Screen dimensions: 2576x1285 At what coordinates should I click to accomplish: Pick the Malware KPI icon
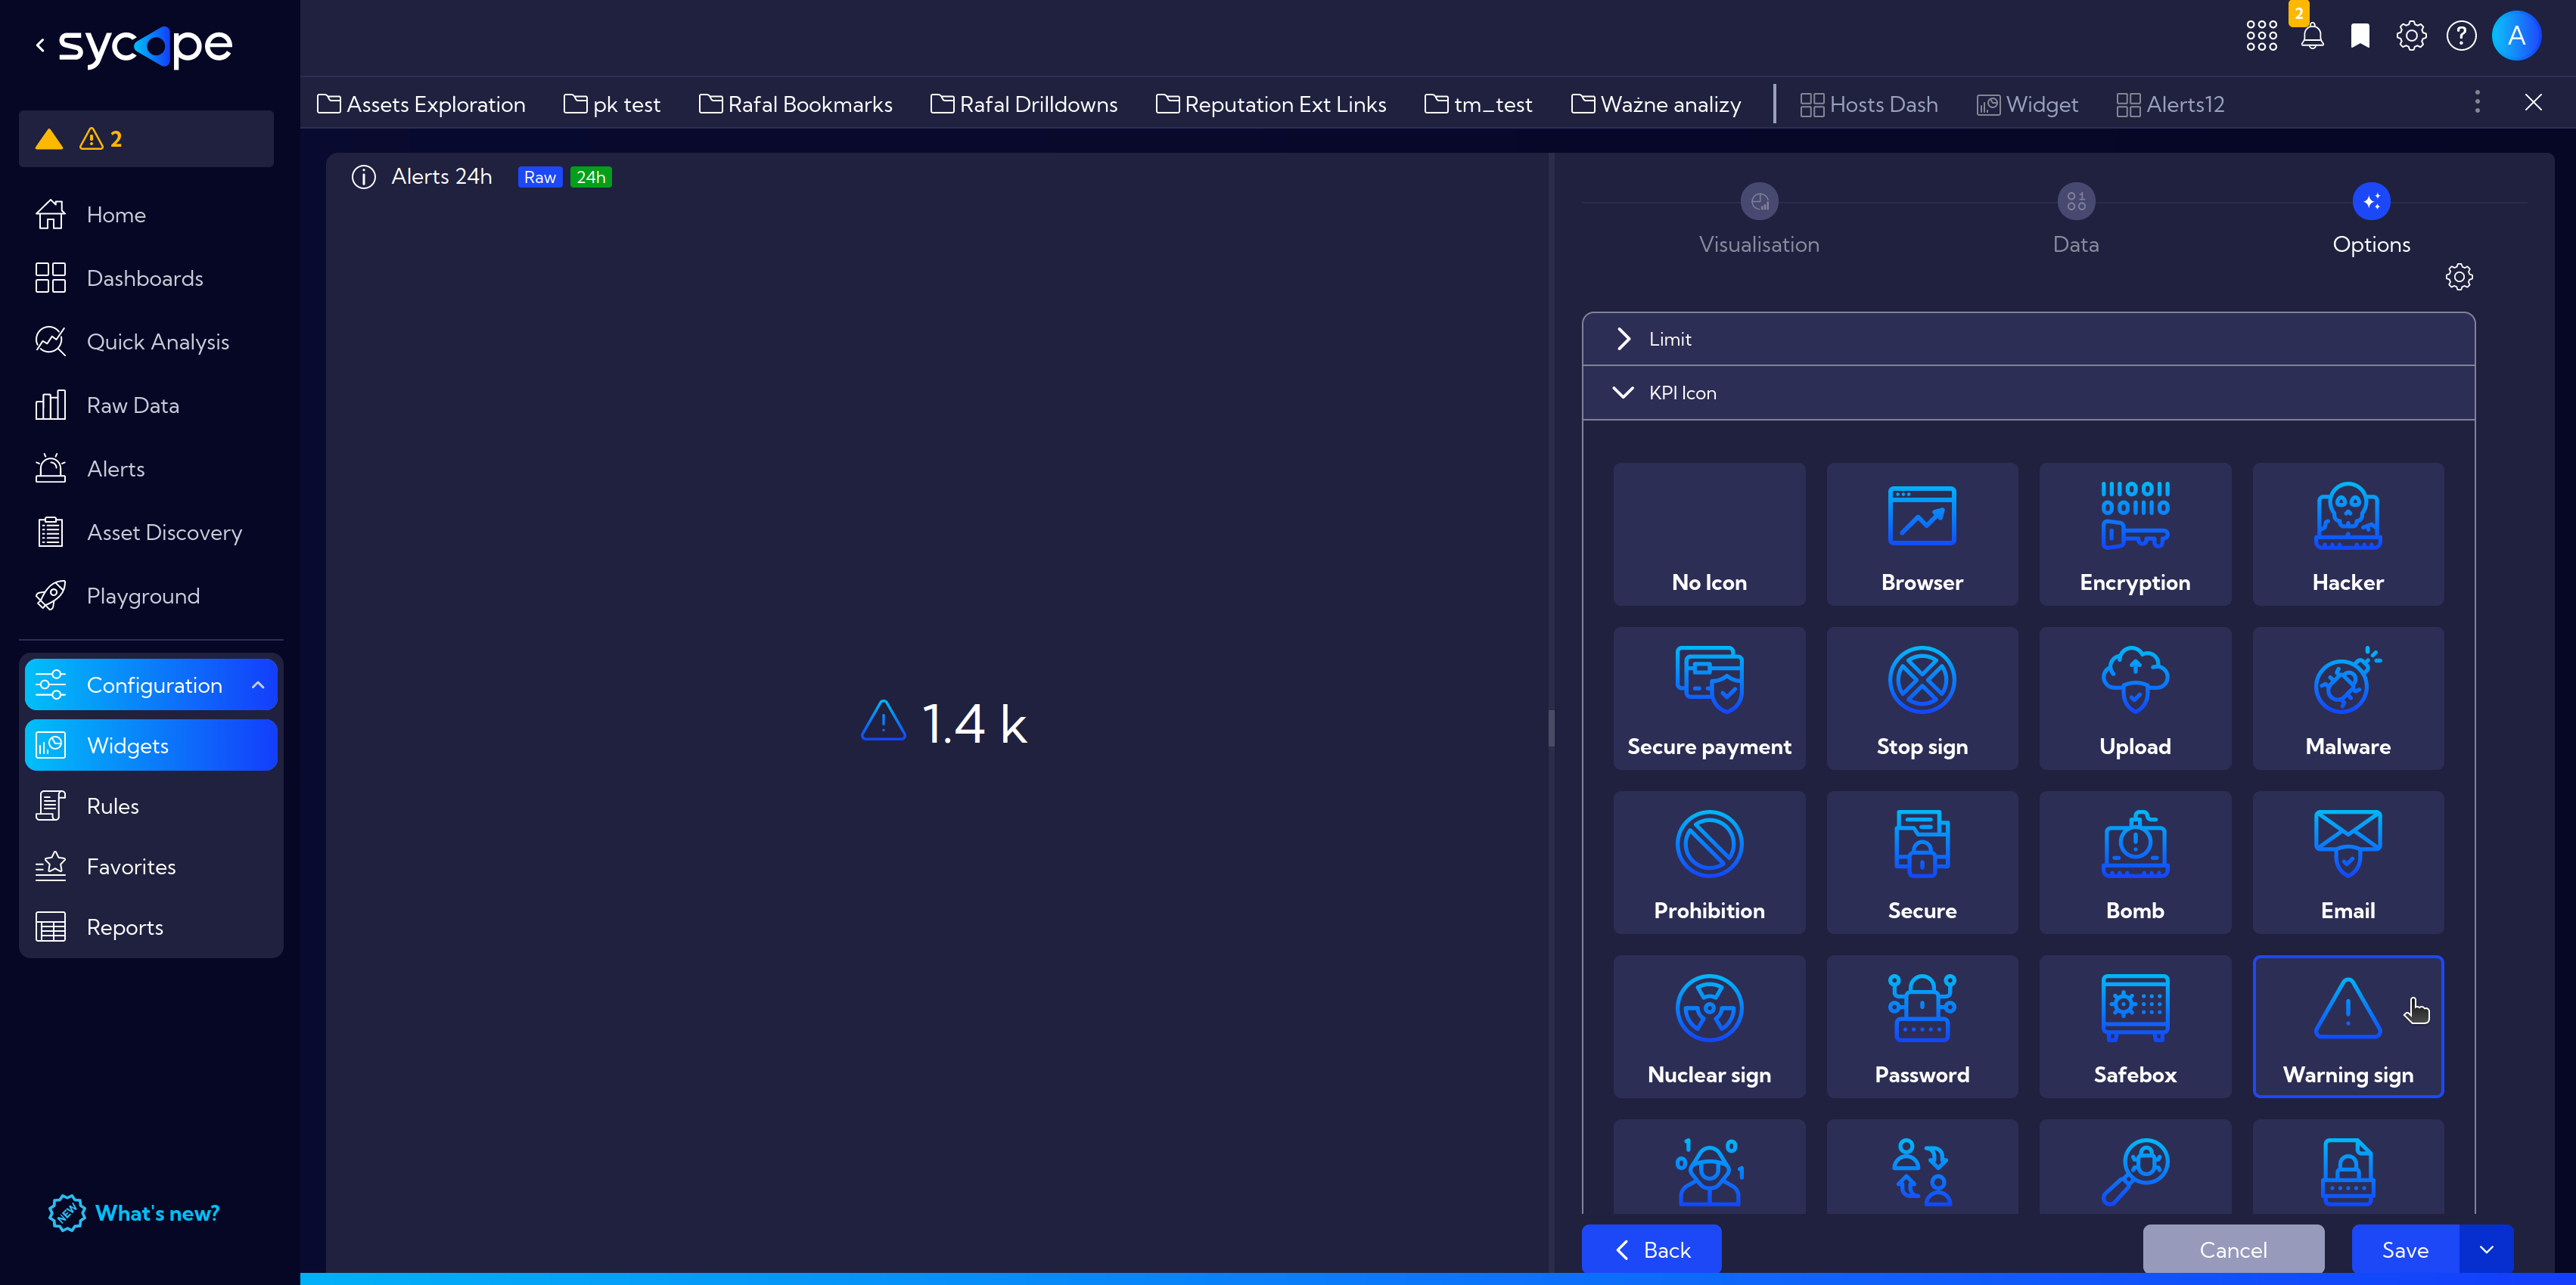2347,698
